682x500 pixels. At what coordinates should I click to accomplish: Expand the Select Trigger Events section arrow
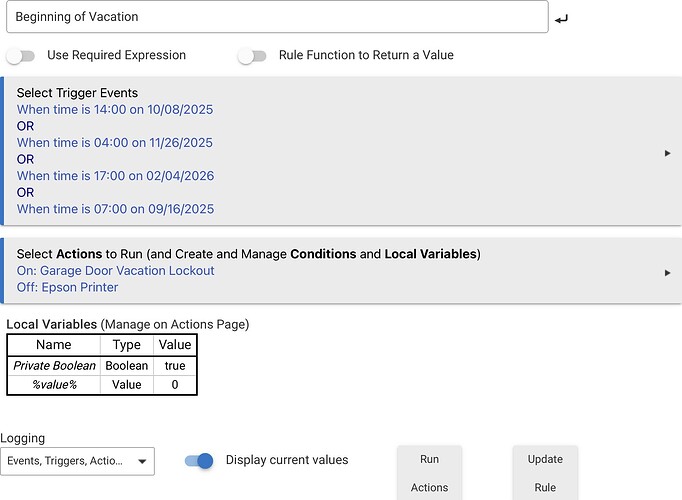pos(667,153)
